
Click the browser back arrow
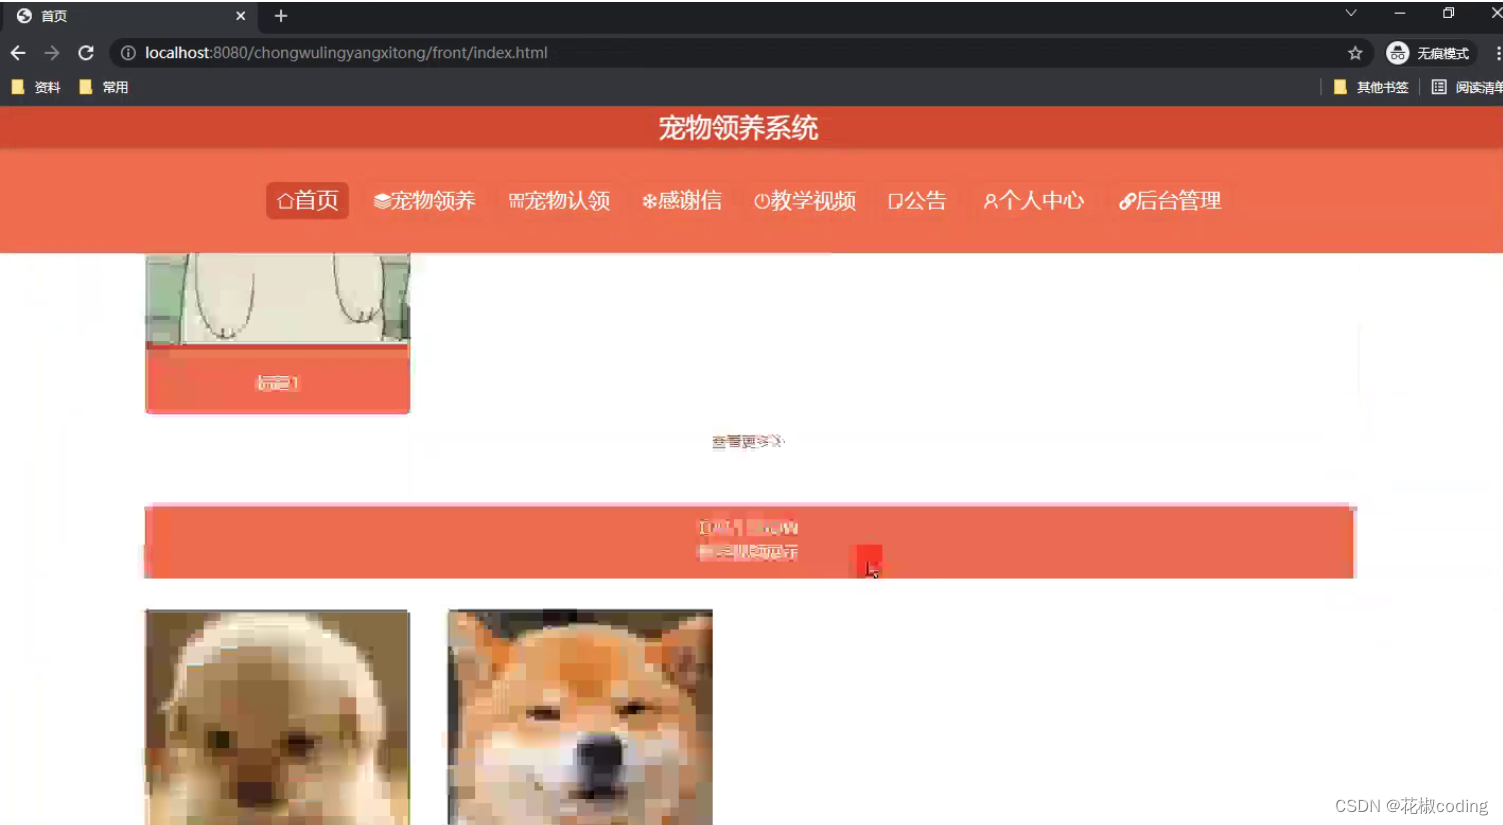point(18,53)
